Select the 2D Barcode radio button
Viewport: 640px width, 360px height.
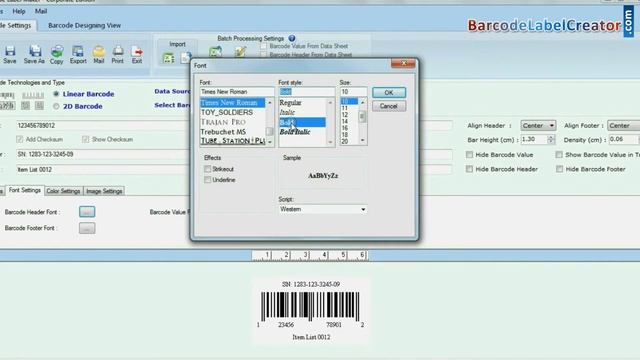point(56,106)
